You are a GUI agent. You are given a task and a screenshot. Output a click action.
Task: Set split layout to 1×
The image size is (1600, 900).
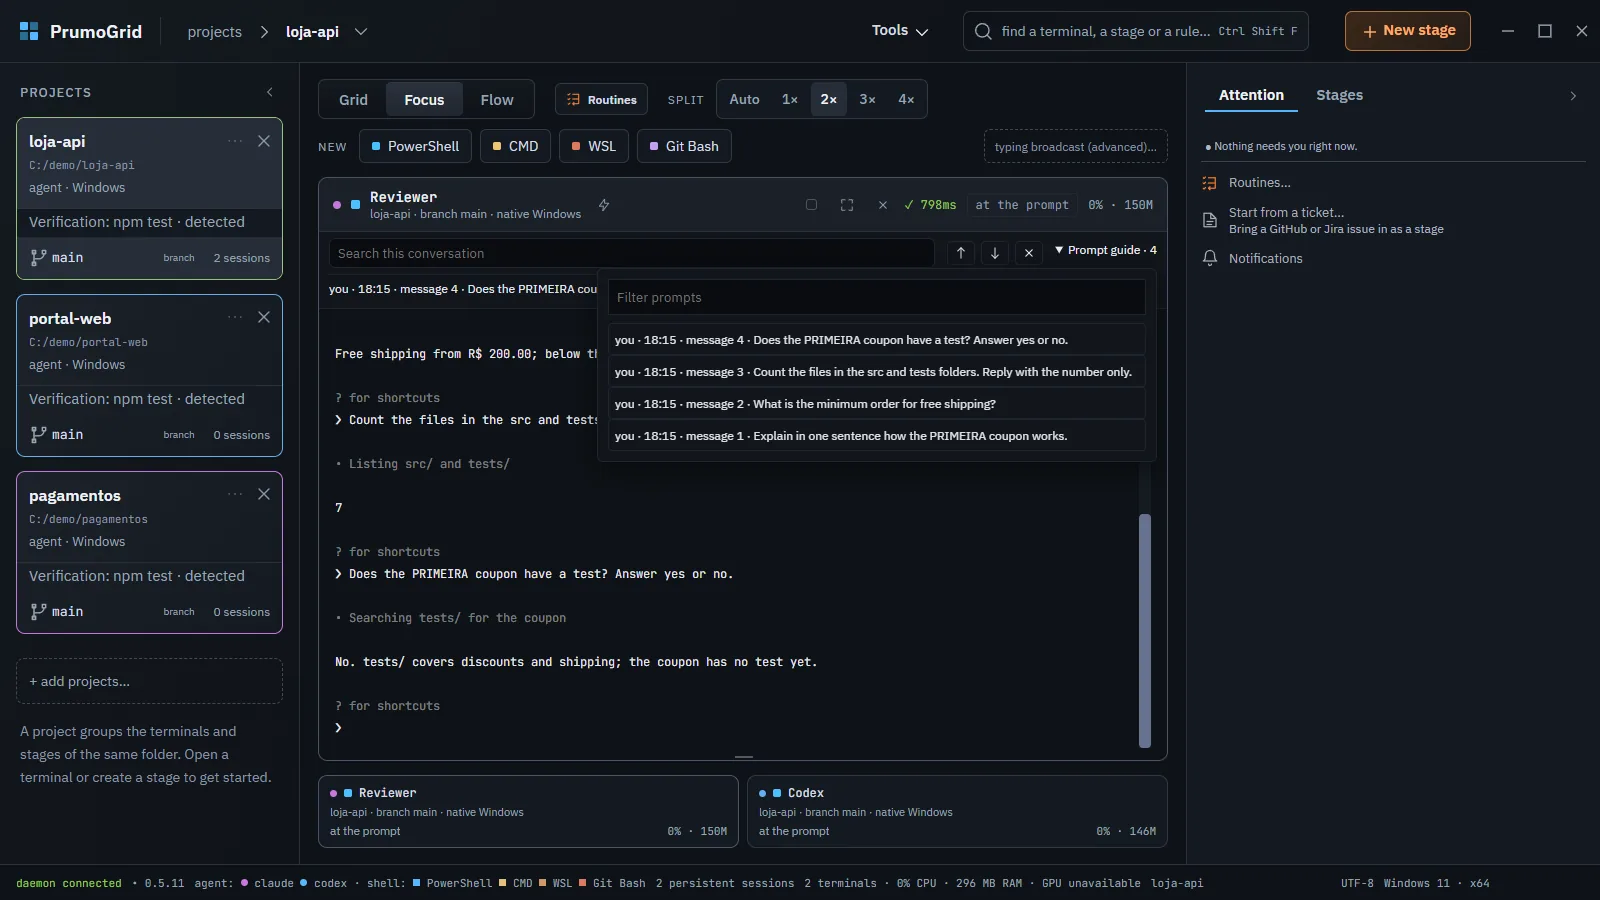790,99
